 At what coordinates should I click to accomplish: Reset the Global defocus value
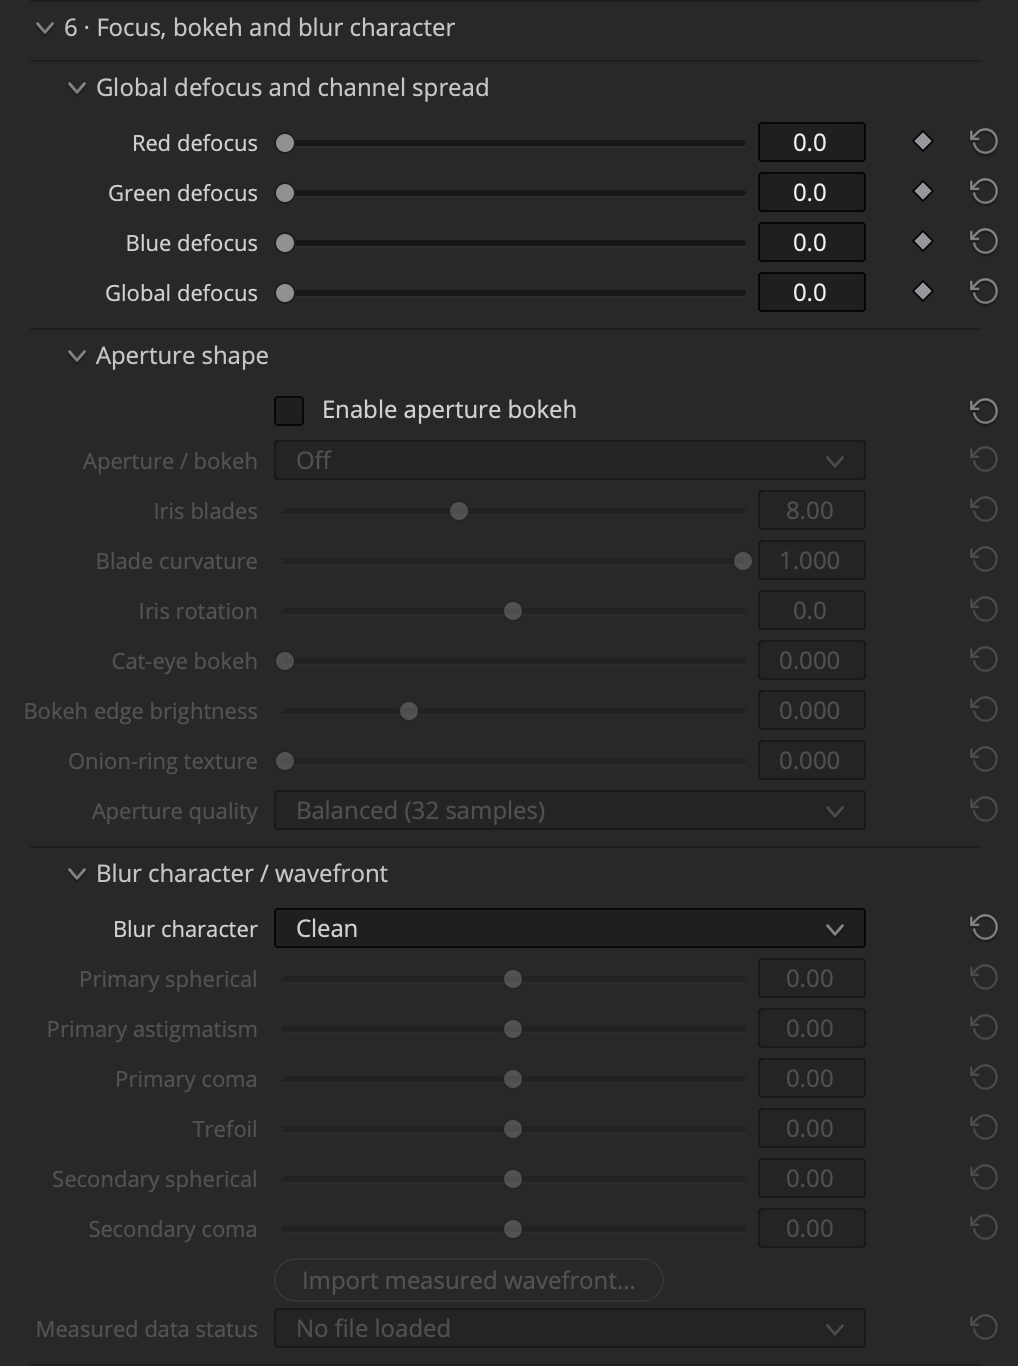[x=984, y=292]
